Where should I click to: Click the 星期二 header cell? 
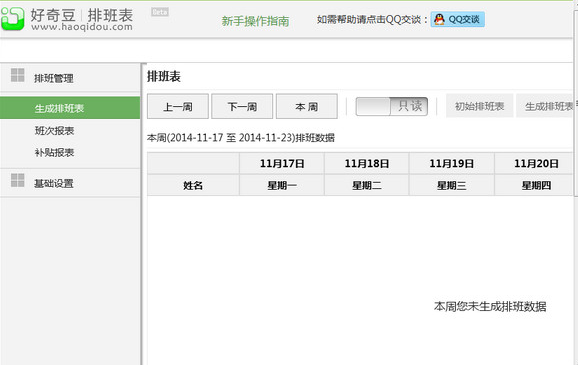point(367,185)
